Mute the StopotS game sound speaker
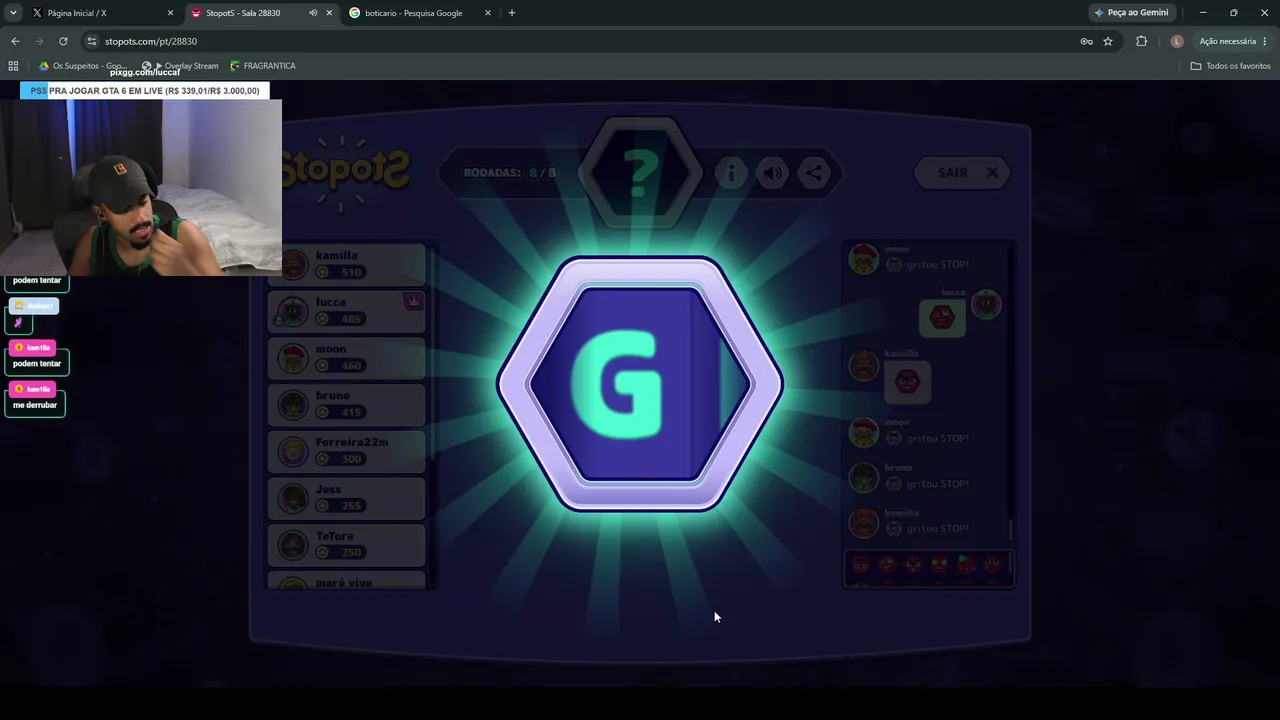Image resolution: width=1280 pixels, height=720 pixels. point(773,173)
